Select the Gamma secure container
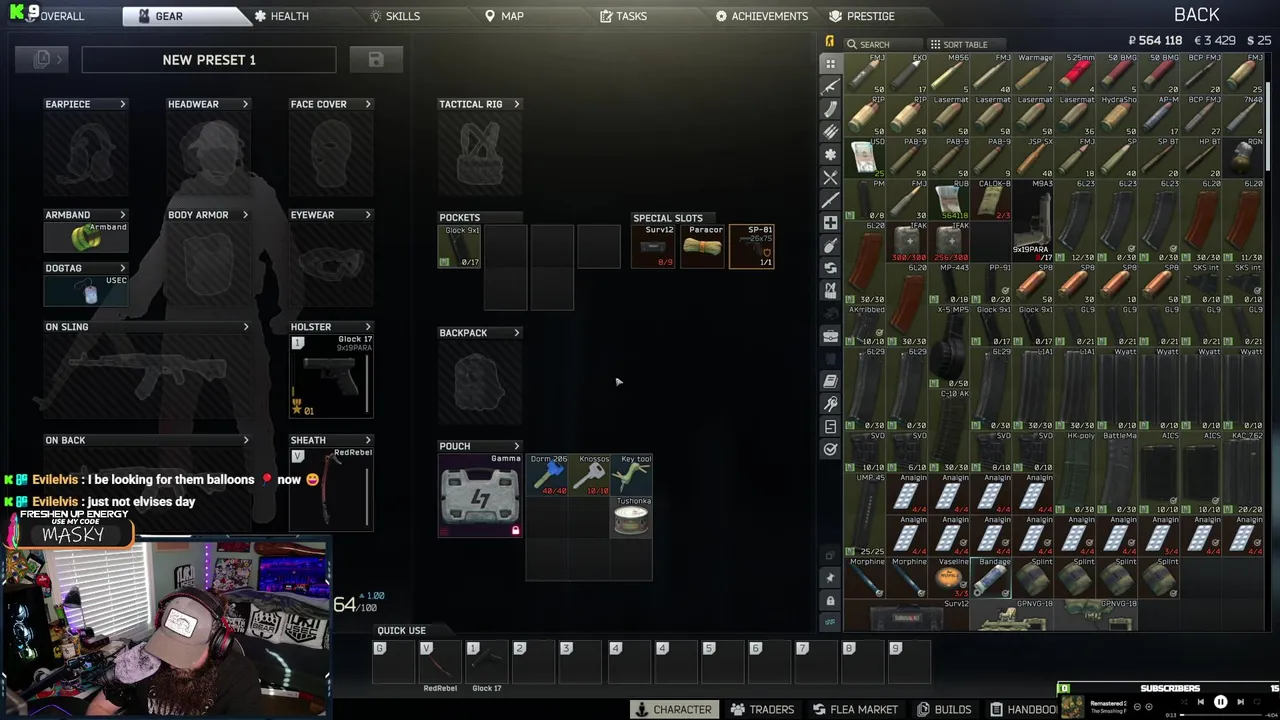This screenshot has height=720, width=1280. [x=480, y=496]
